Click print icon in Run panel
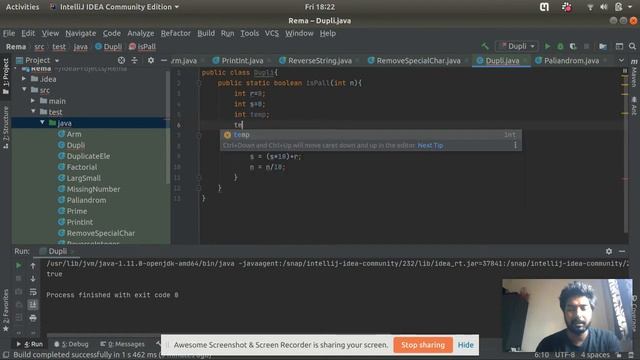 click(x=33, y=318)
